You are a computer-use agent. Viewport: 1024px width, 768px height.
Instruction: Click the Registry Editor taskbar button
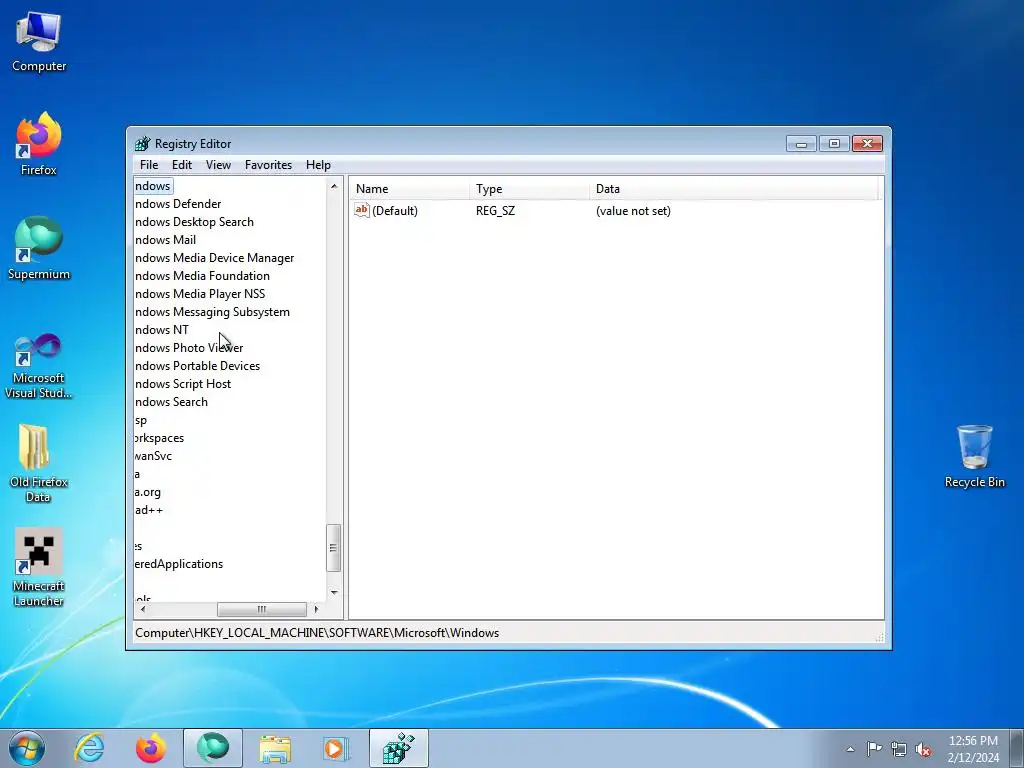click(x=399, y=748)
